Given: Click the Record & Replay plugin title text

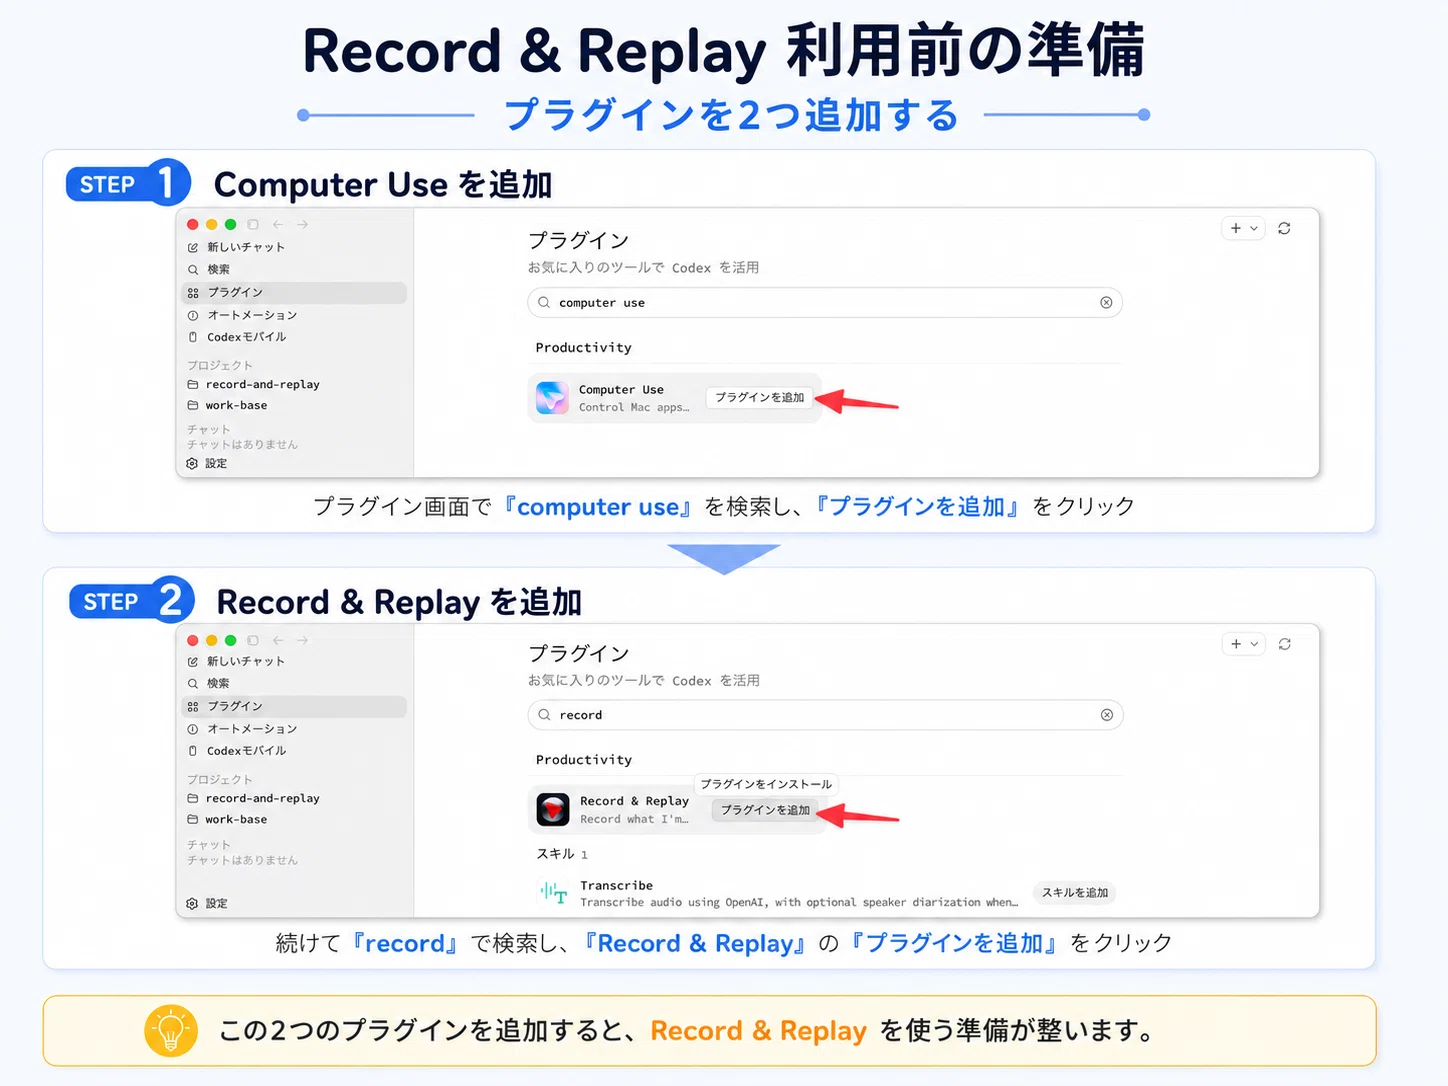Looking at the screenshot, I should 634,801.
